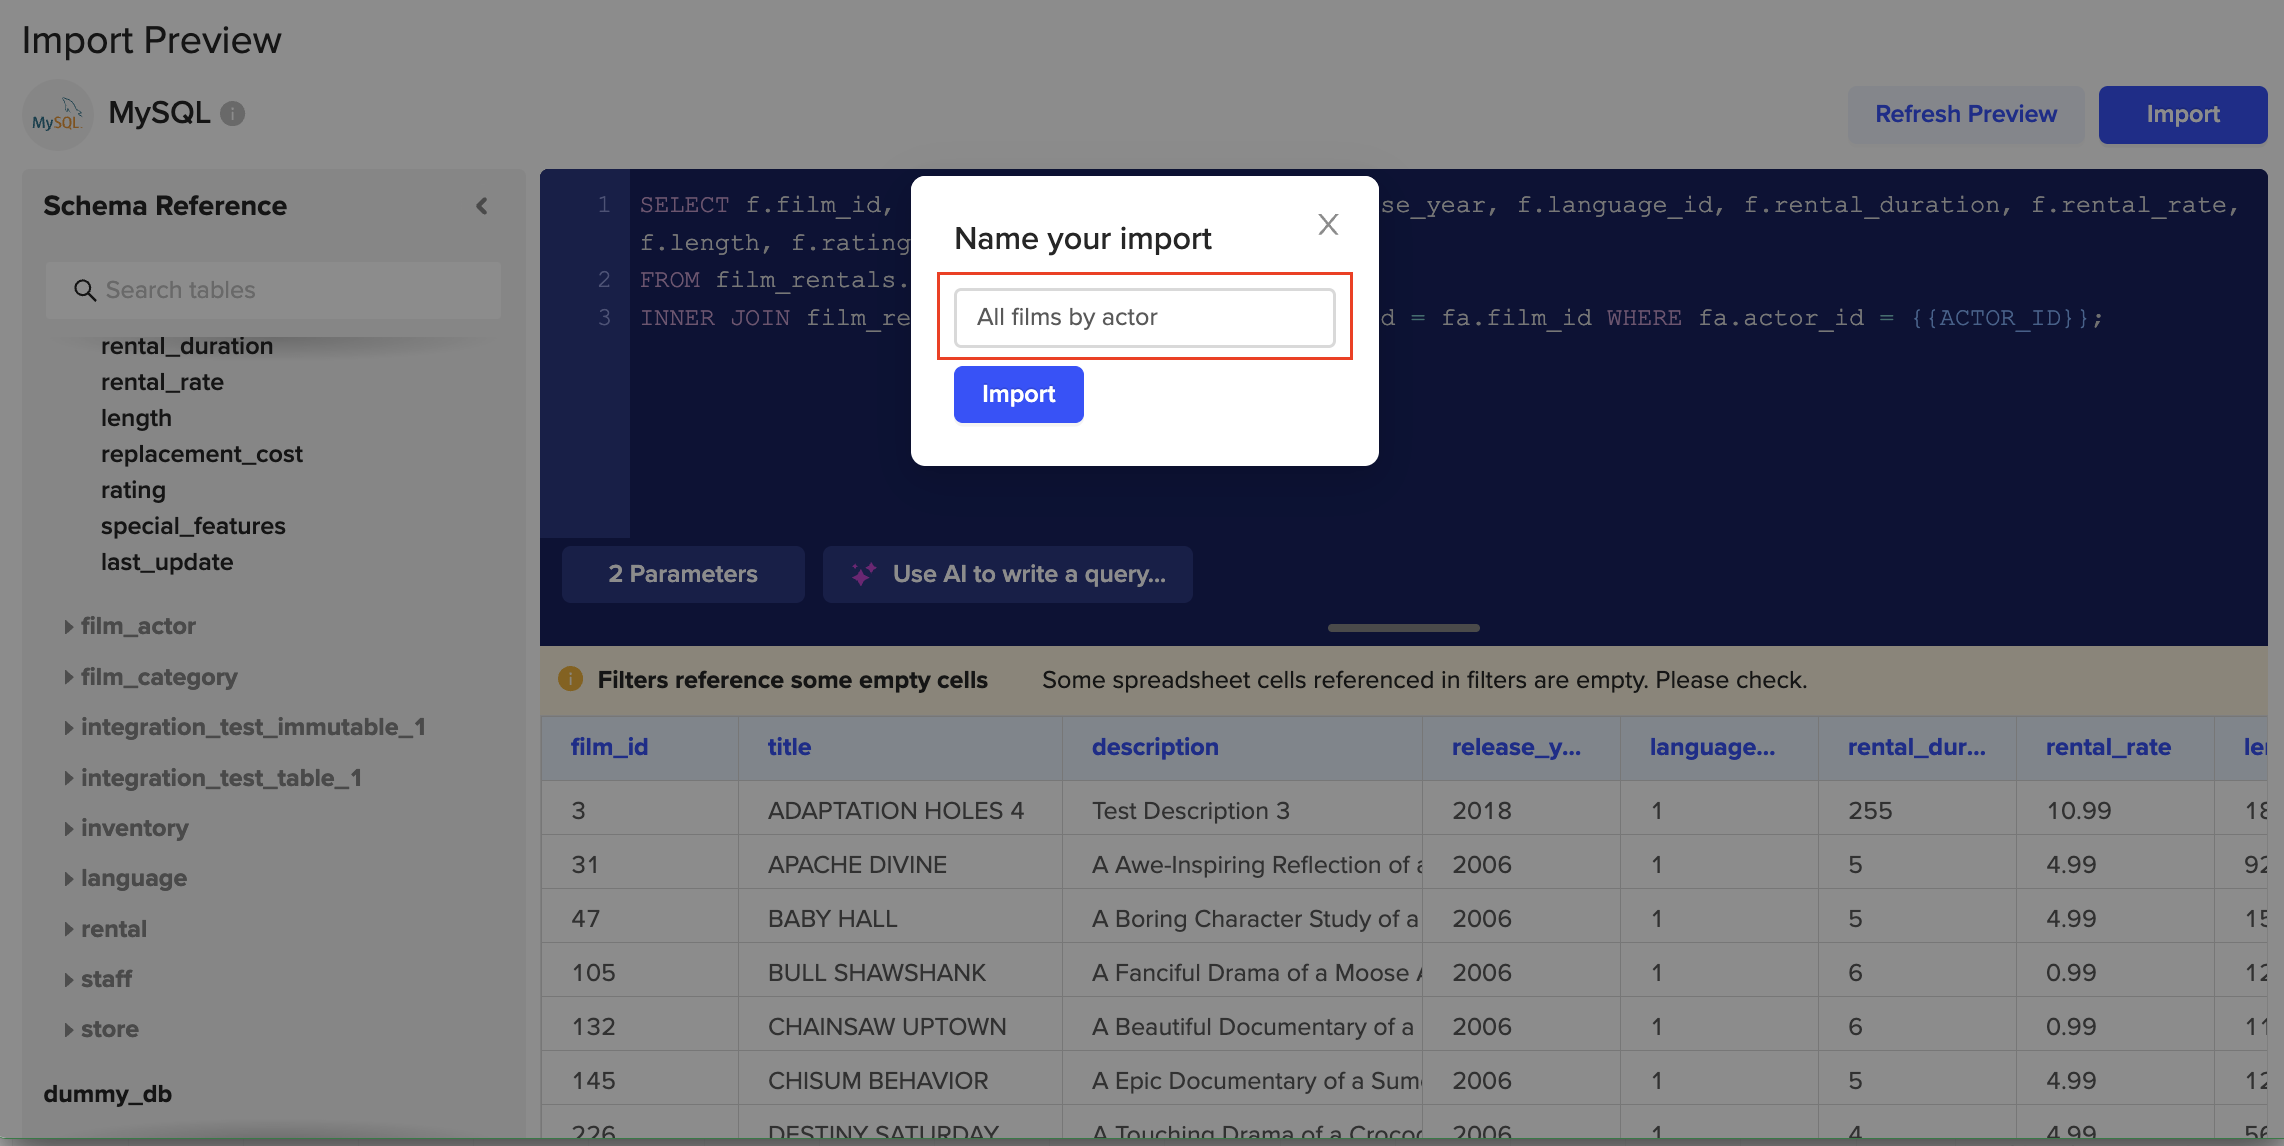Close the Name your import dialog
This screenshot has width=2284, height=1146.
tap(1327, 224)
